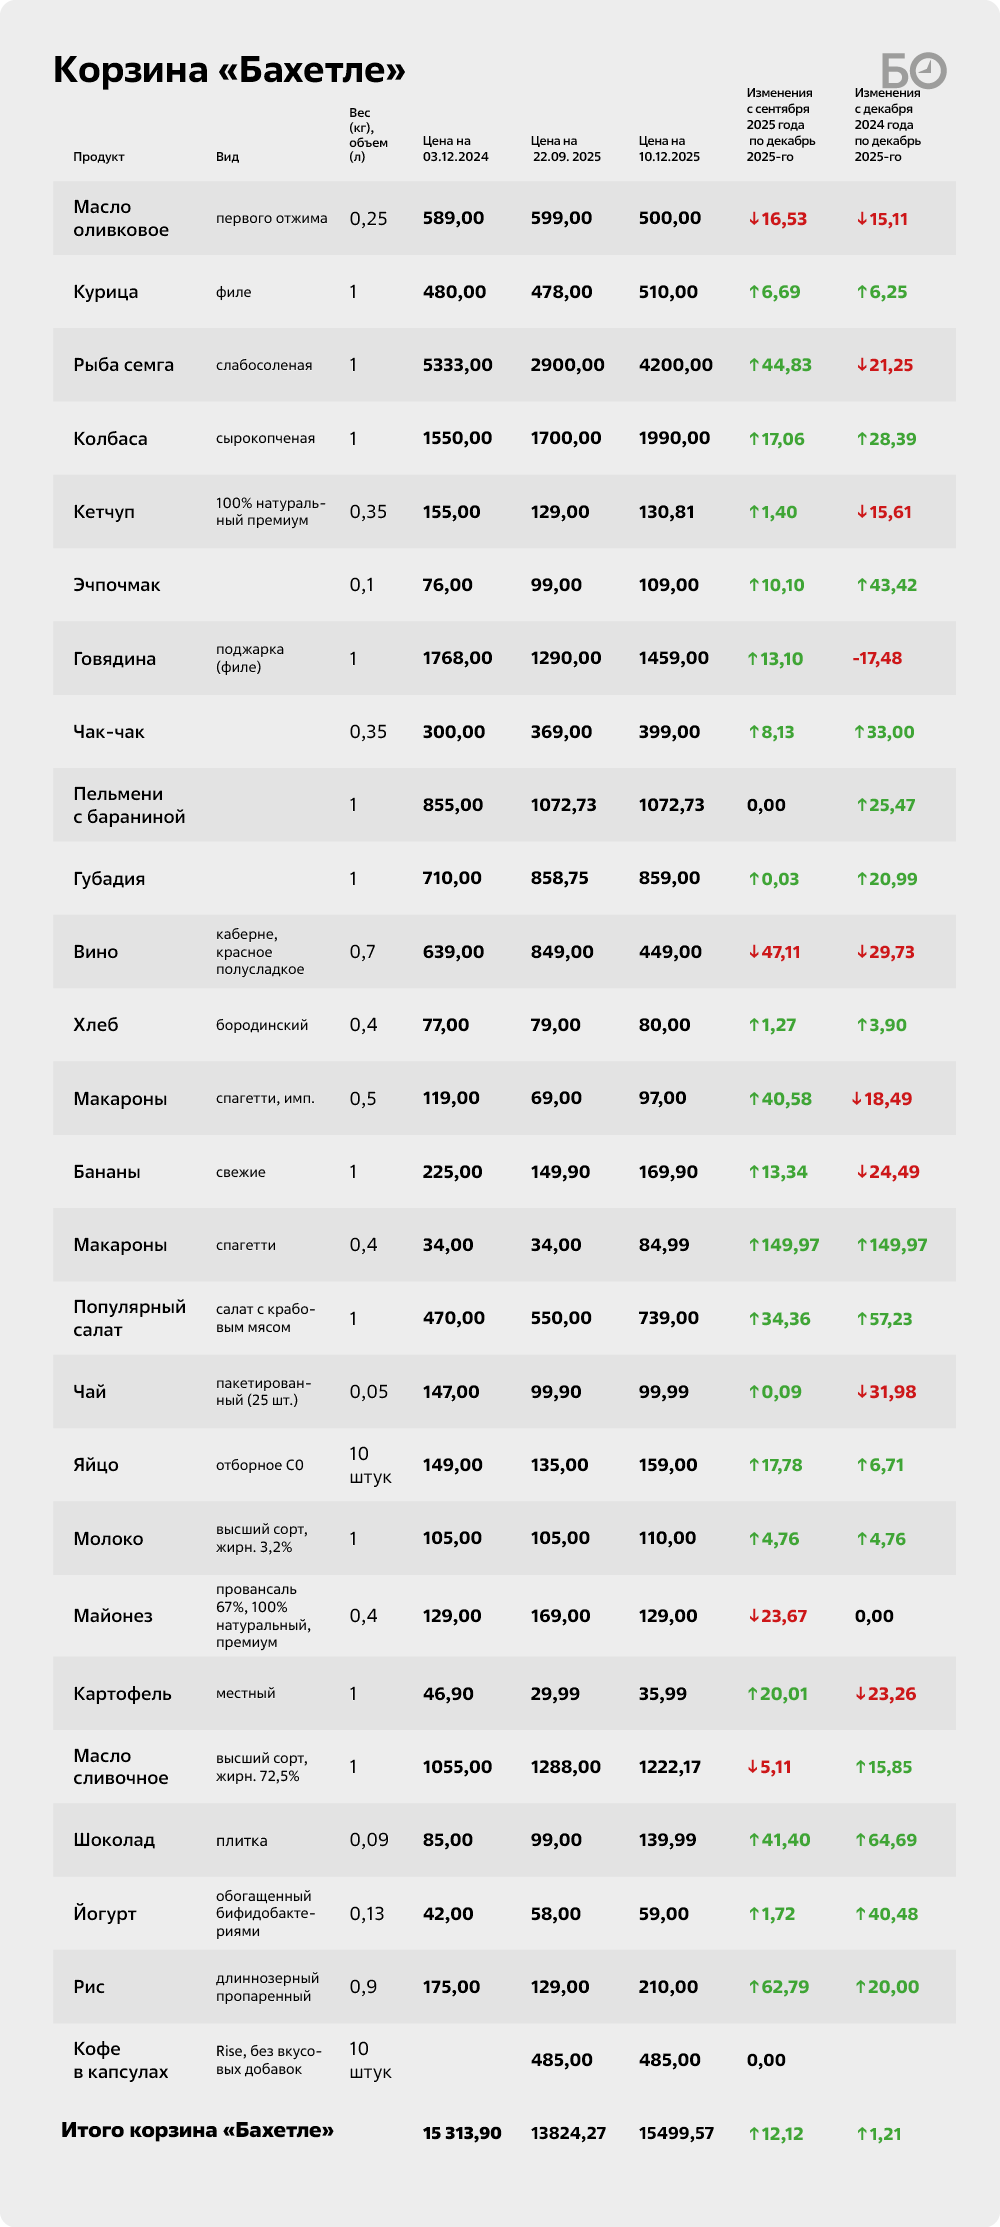Select the «Цена на 03.12.2024» column header
The height and width of the screenshot is (2227, 1000).
click(x=455, y=149)
